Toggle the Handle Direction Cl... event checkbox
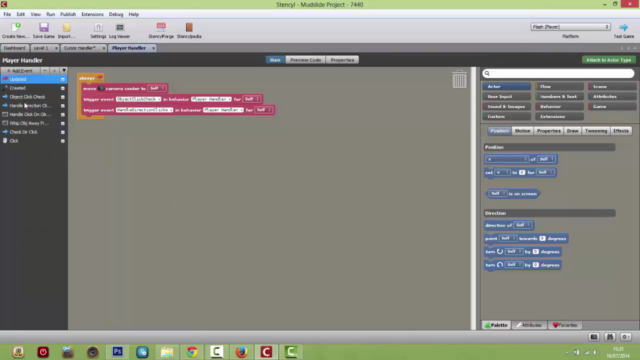 tap(63, 106)
